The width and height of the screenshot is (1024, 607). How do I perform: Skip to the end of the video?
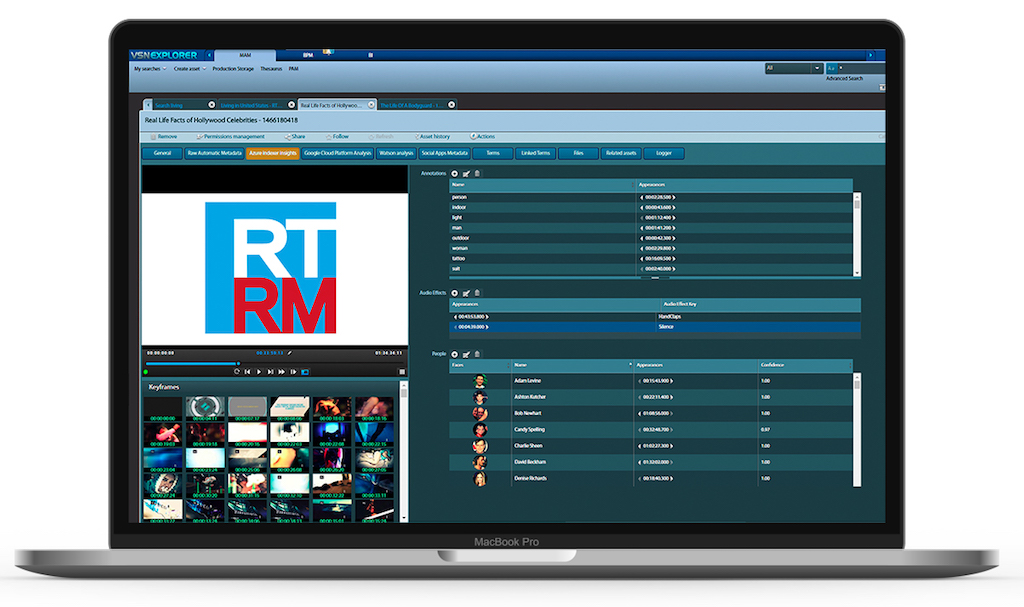[270, 372]
